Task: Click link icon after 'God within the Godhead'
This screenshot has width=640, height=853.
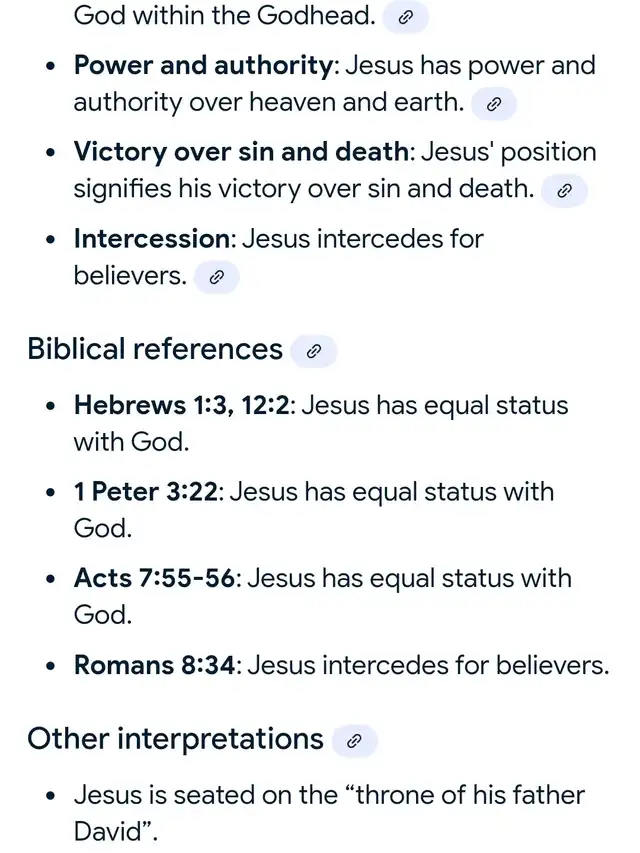Action: coord(405,18)
